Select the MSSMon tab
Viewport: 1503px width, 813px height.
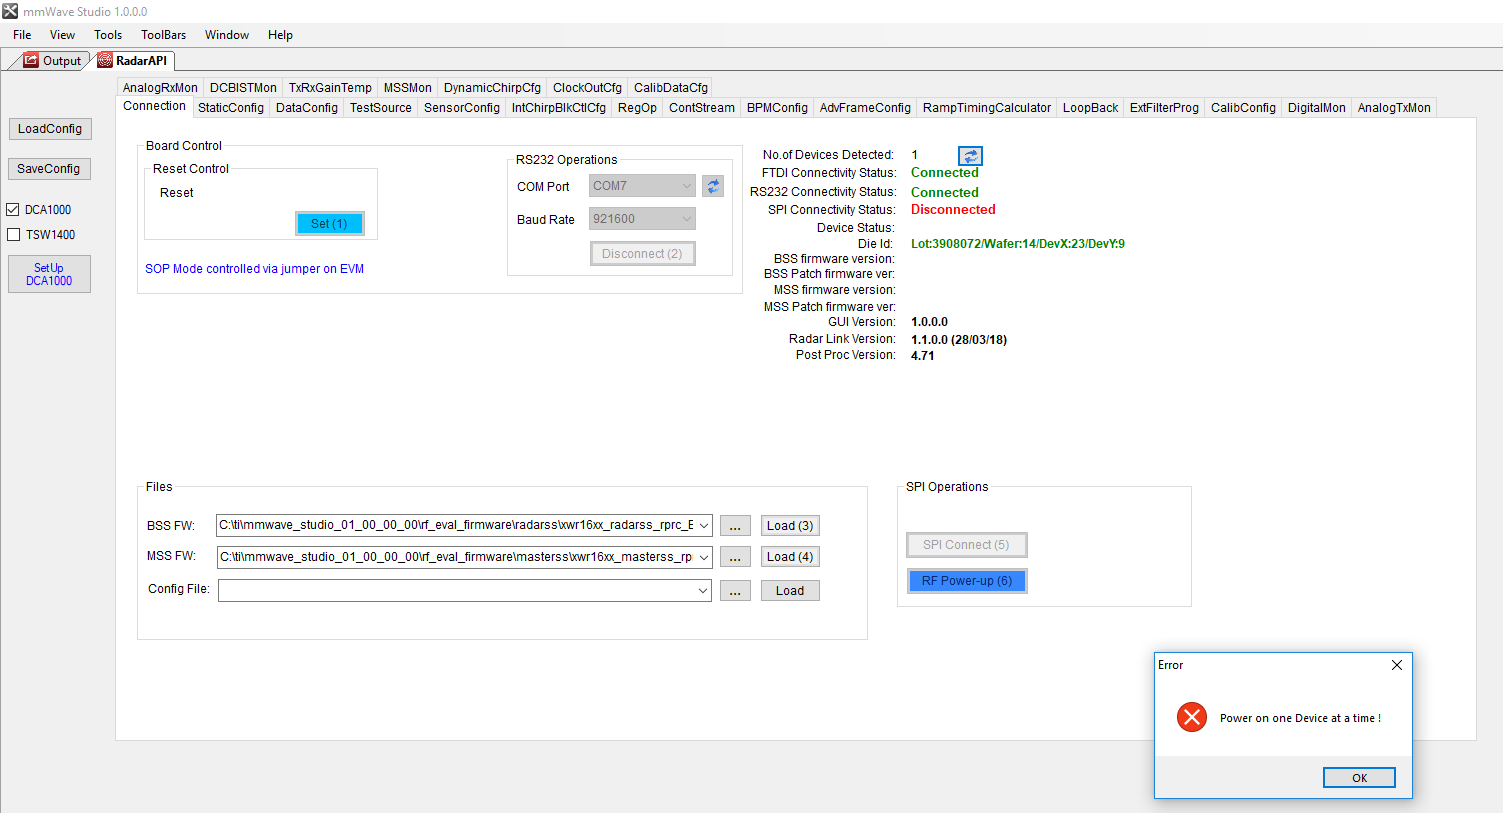[x=408, y=88]
